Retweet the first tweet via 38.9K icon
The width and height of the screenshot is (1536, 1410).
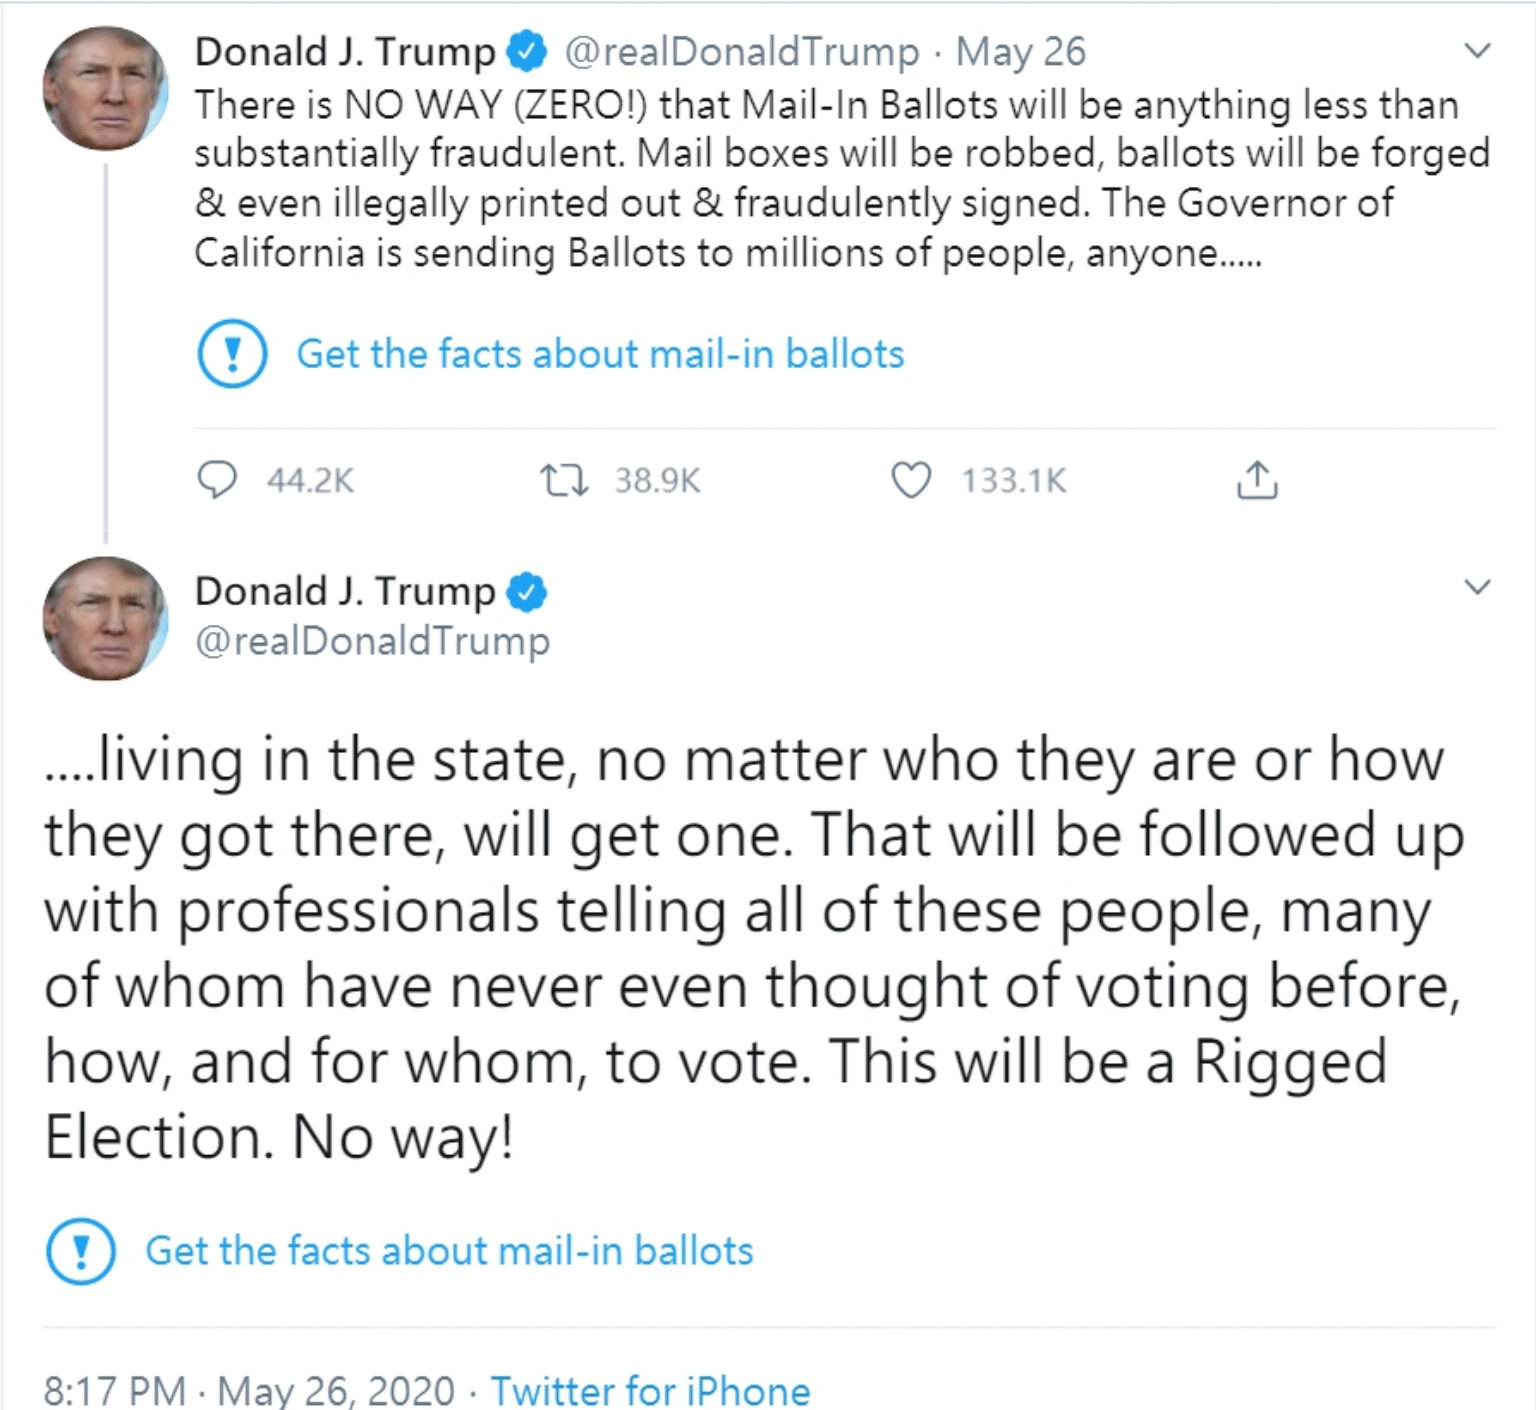tap(564, 481)
